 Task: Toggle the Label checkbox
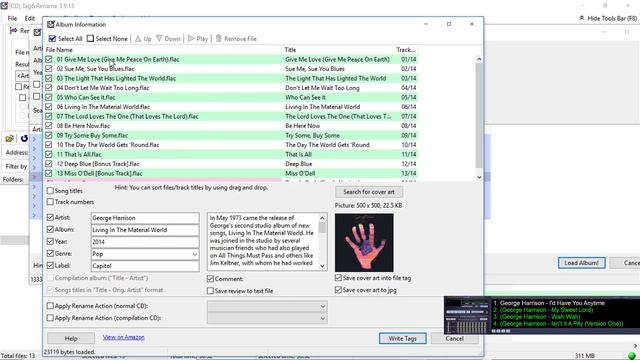click(50, 265)
